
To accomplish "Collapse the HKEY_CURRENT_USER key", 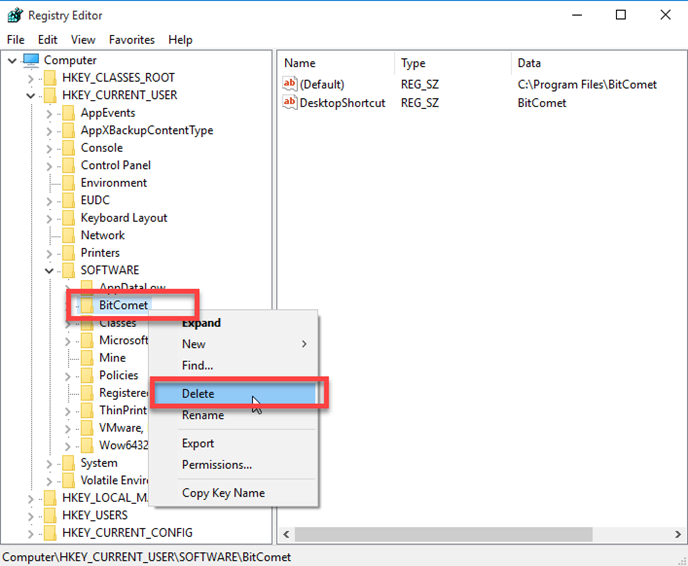I will pyautogui.click(x=30, y=96).
